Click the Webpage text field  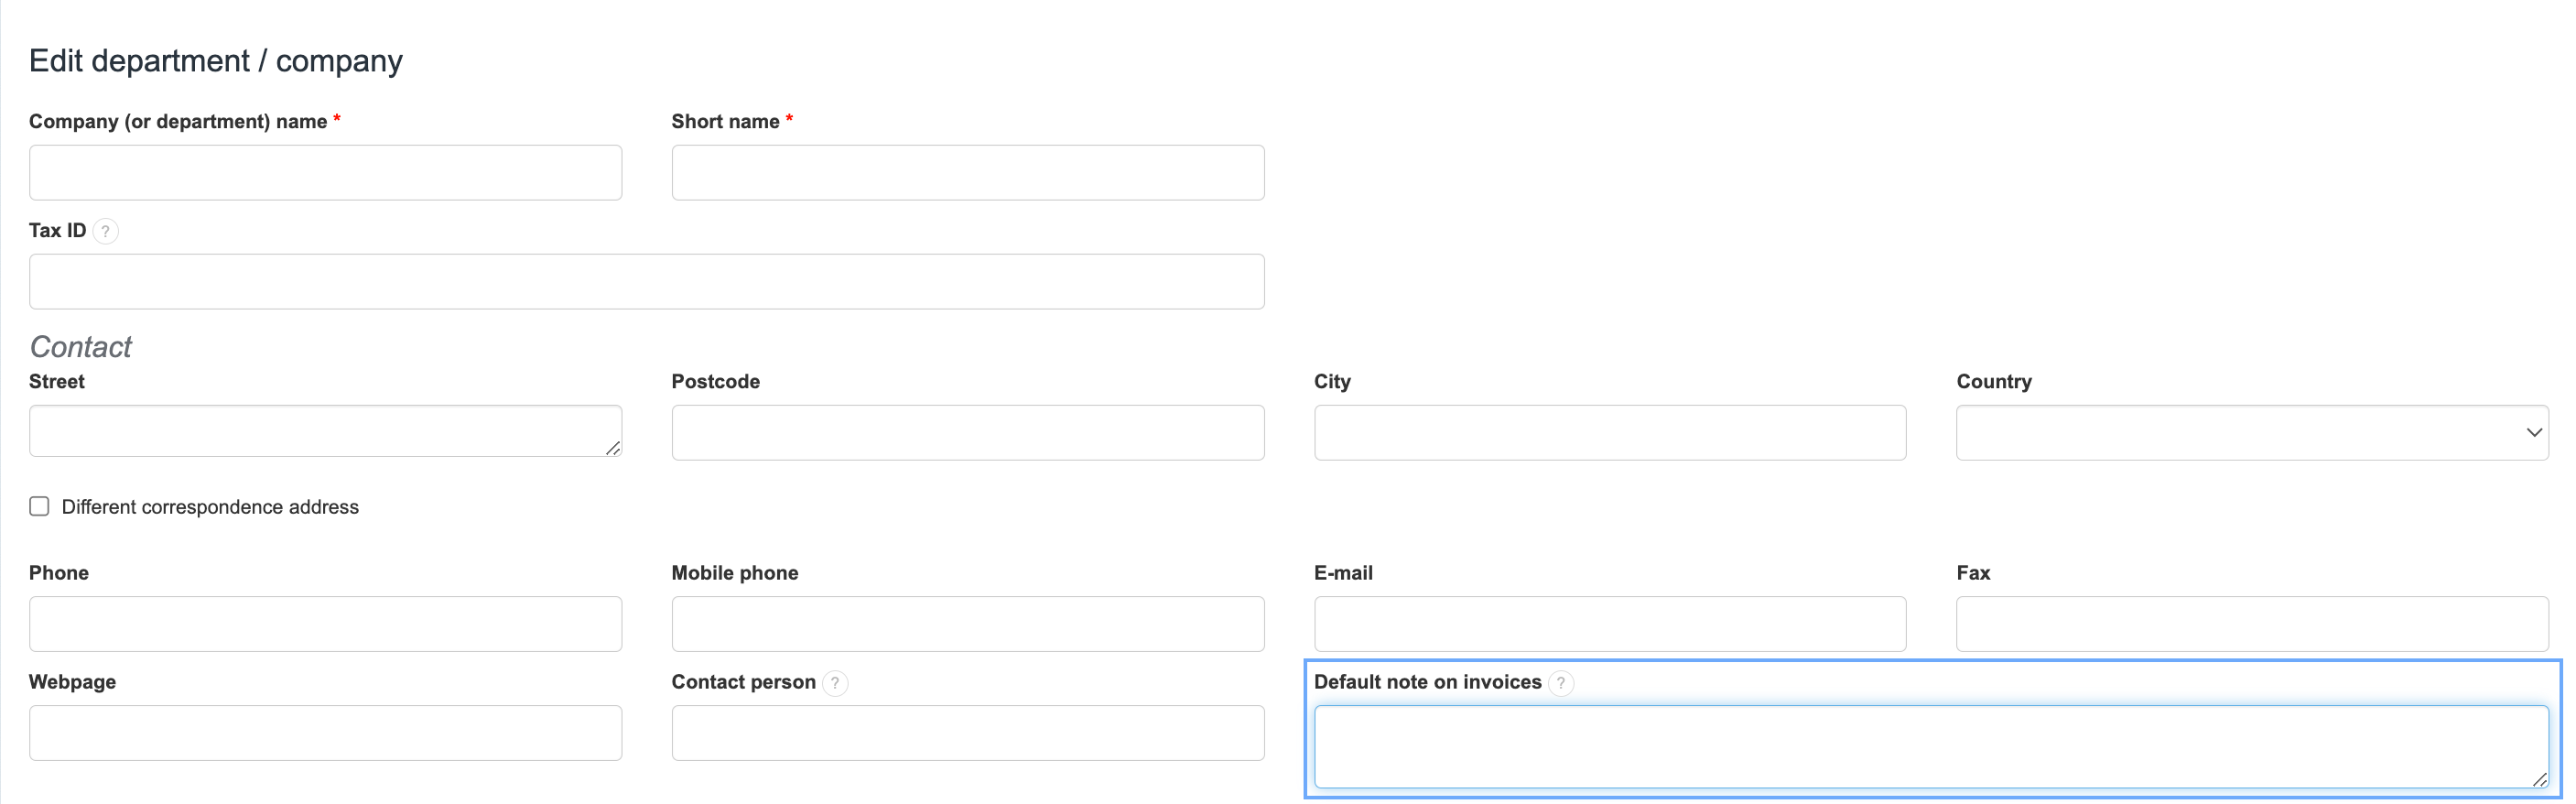pos(325,733)
